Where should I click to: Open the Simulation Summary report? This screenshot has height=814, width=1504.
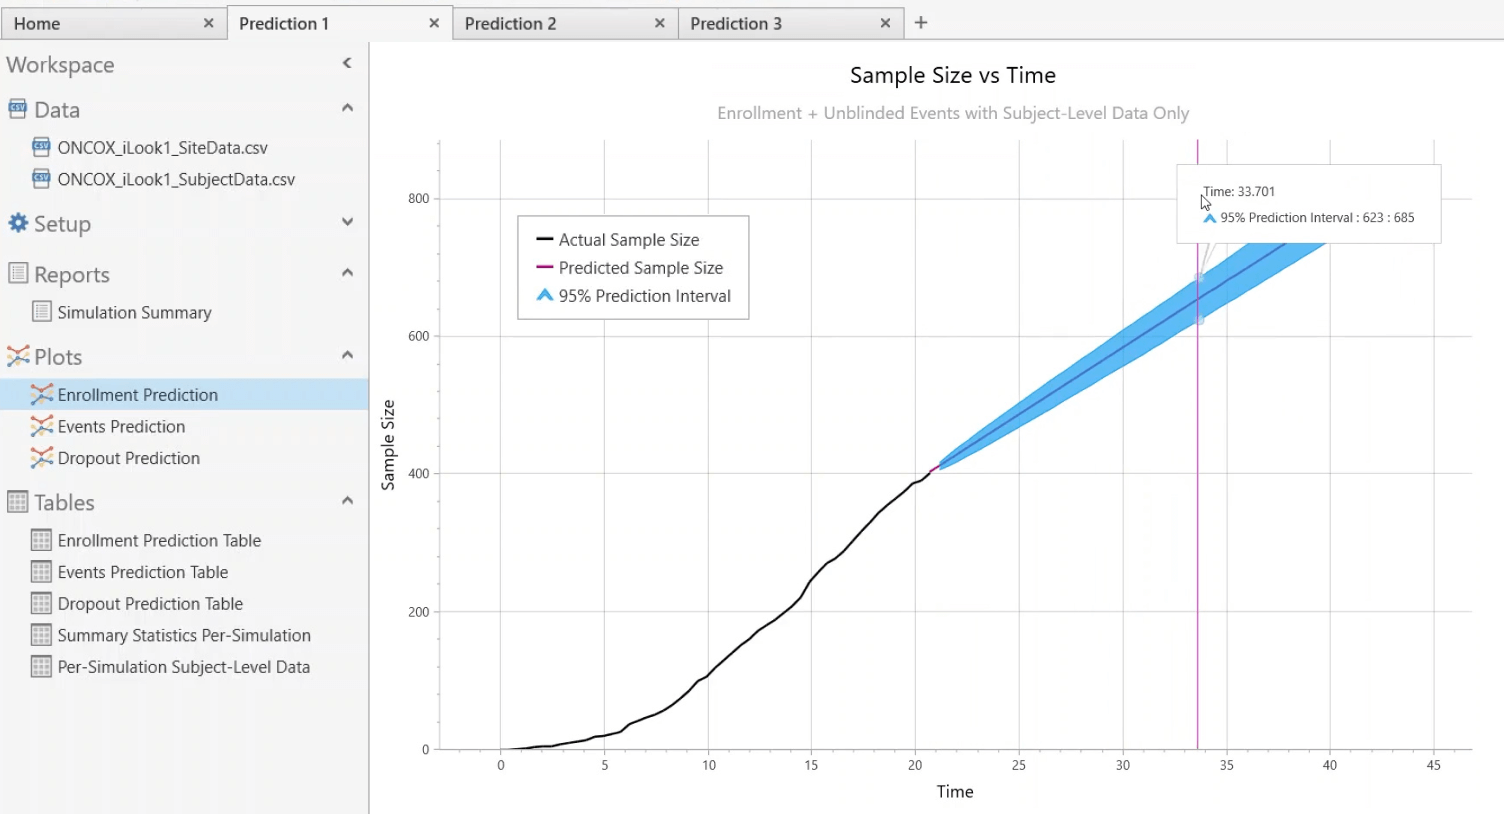134,312
